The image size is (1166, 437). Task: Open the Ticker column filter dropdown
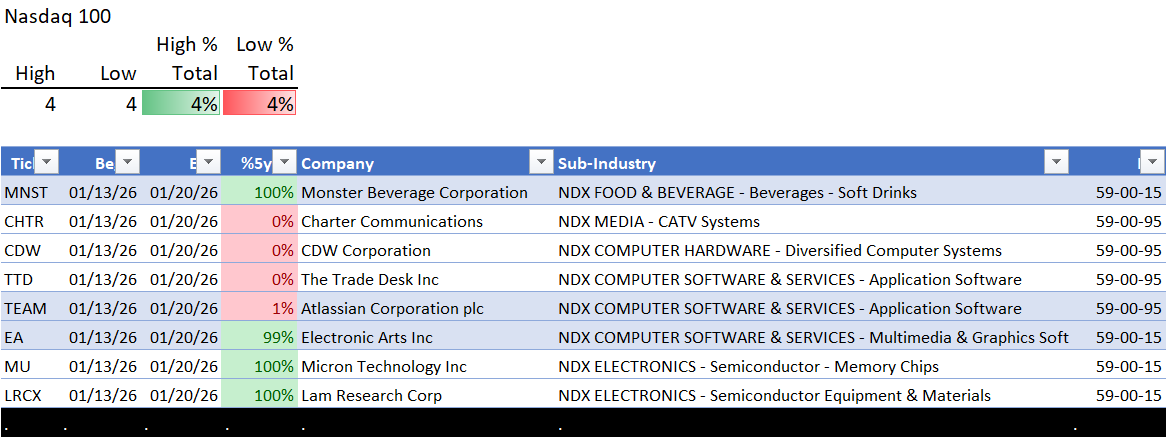[x=47, y=163]
